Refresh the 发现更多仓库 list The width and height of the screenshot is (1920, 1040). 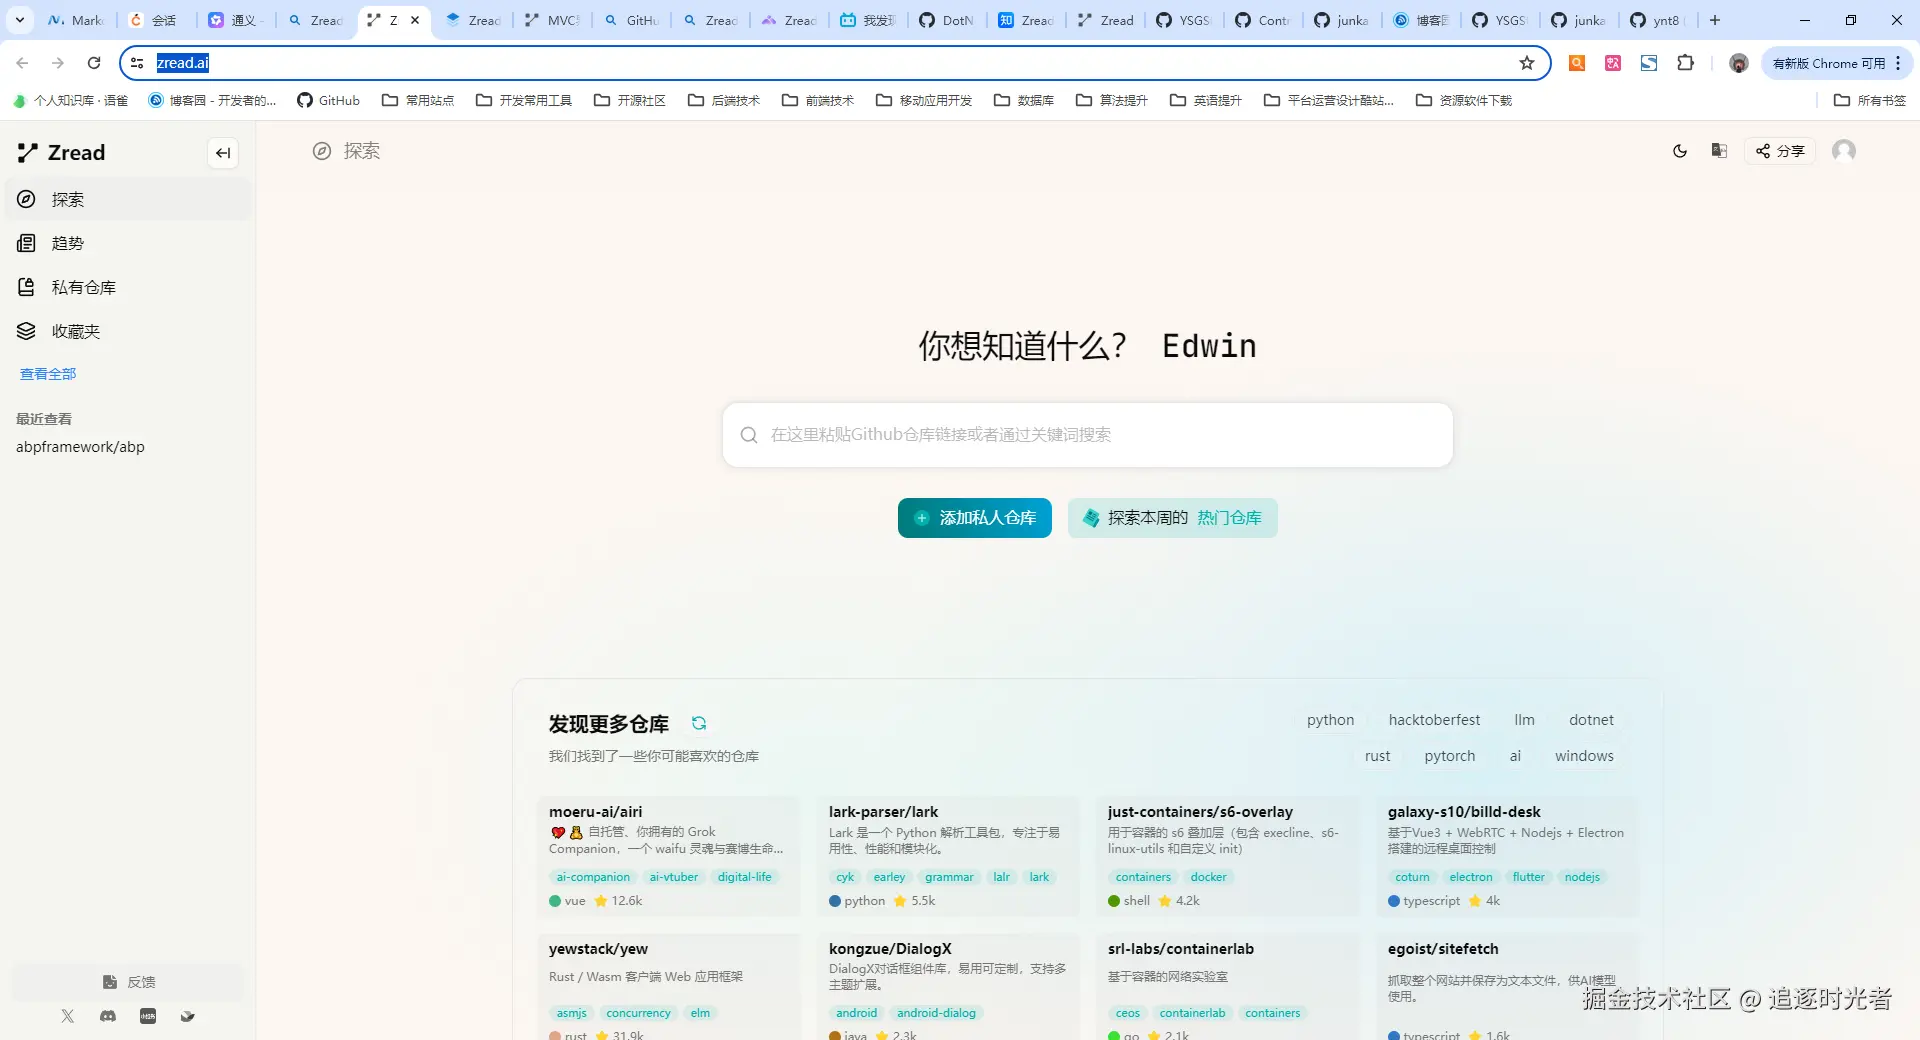click(x=699, y=723)
